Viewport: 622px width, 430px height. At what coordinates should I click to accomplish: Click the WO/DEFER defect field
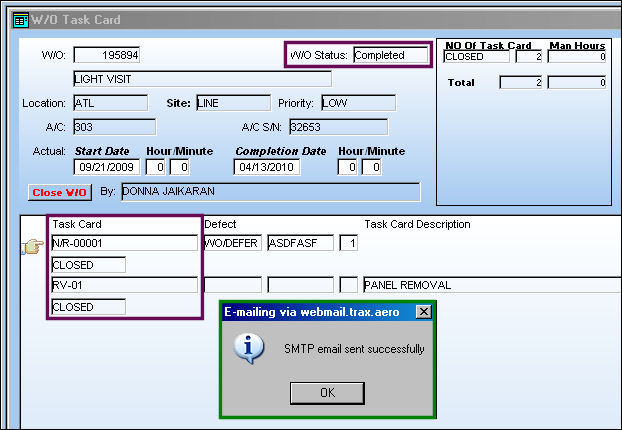tap(232, 243)
